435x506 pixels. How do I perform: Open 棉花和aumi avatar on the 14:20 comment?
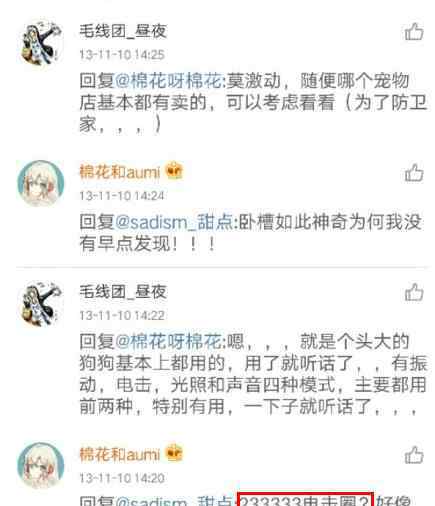40,465
